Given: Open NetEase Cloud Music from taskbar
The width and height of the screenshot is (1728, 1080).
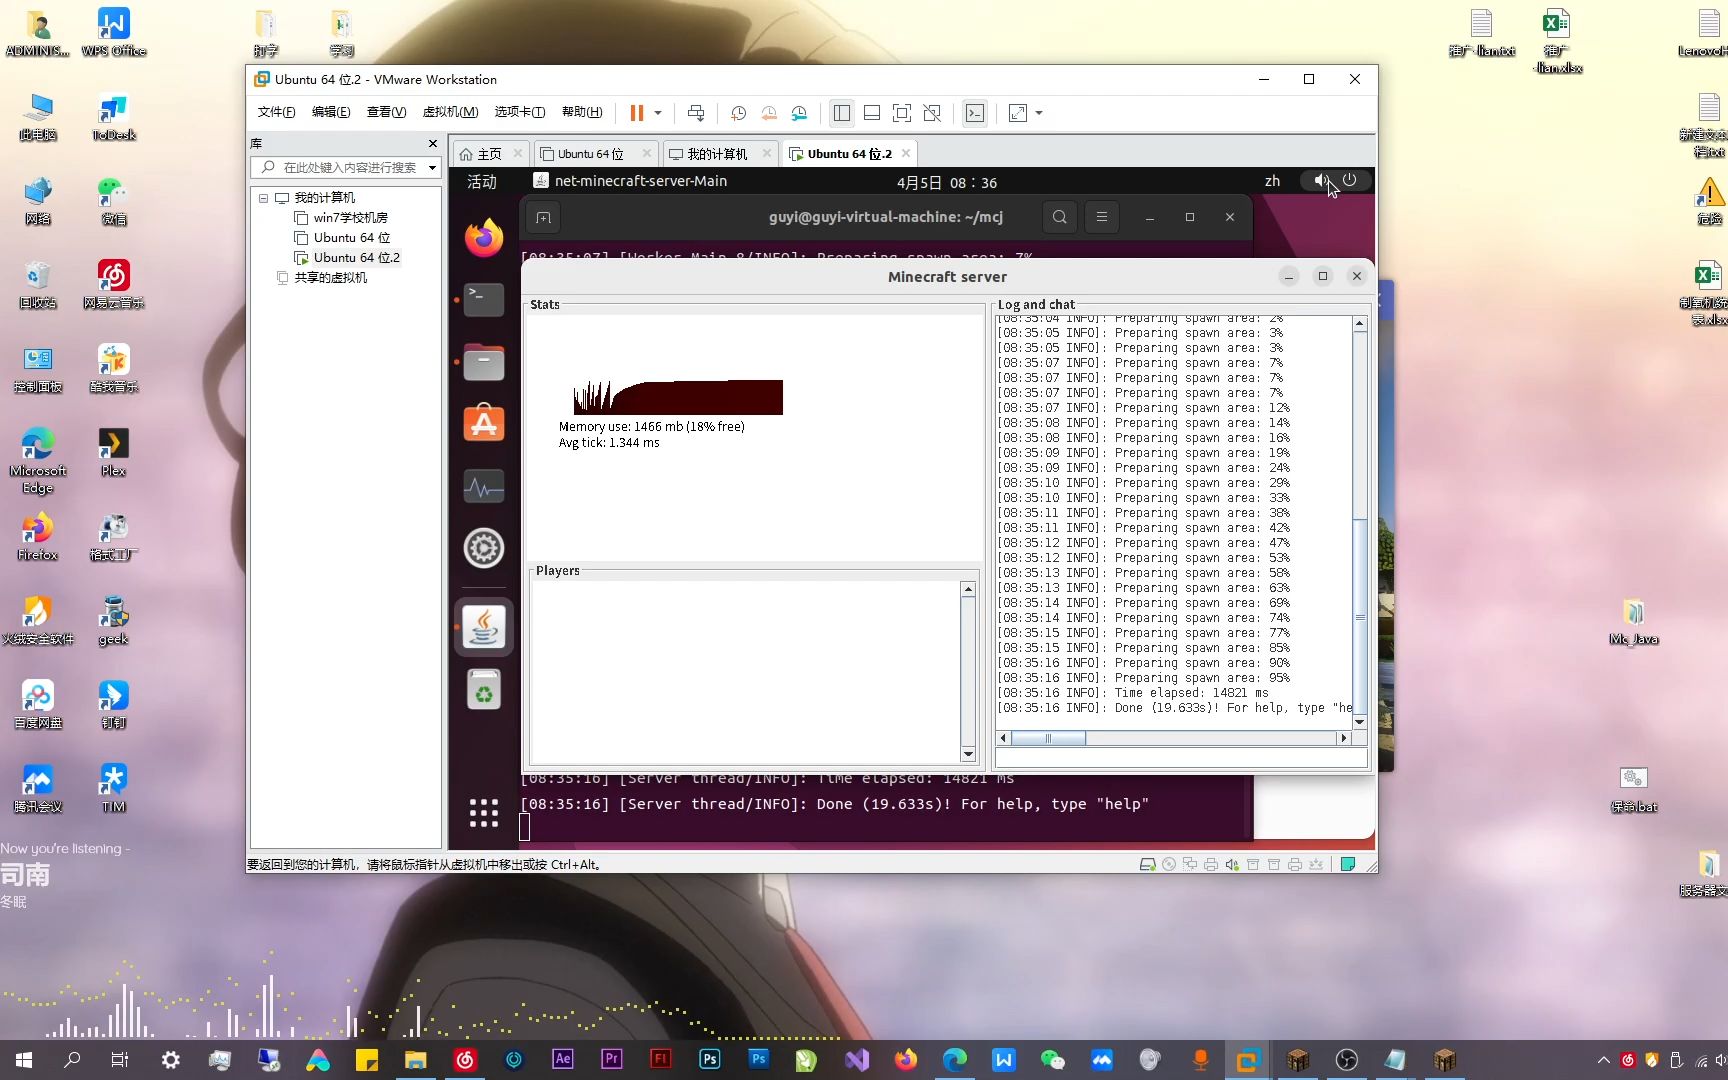Looking at the screenshot, I should click(x=465, y=1060).
